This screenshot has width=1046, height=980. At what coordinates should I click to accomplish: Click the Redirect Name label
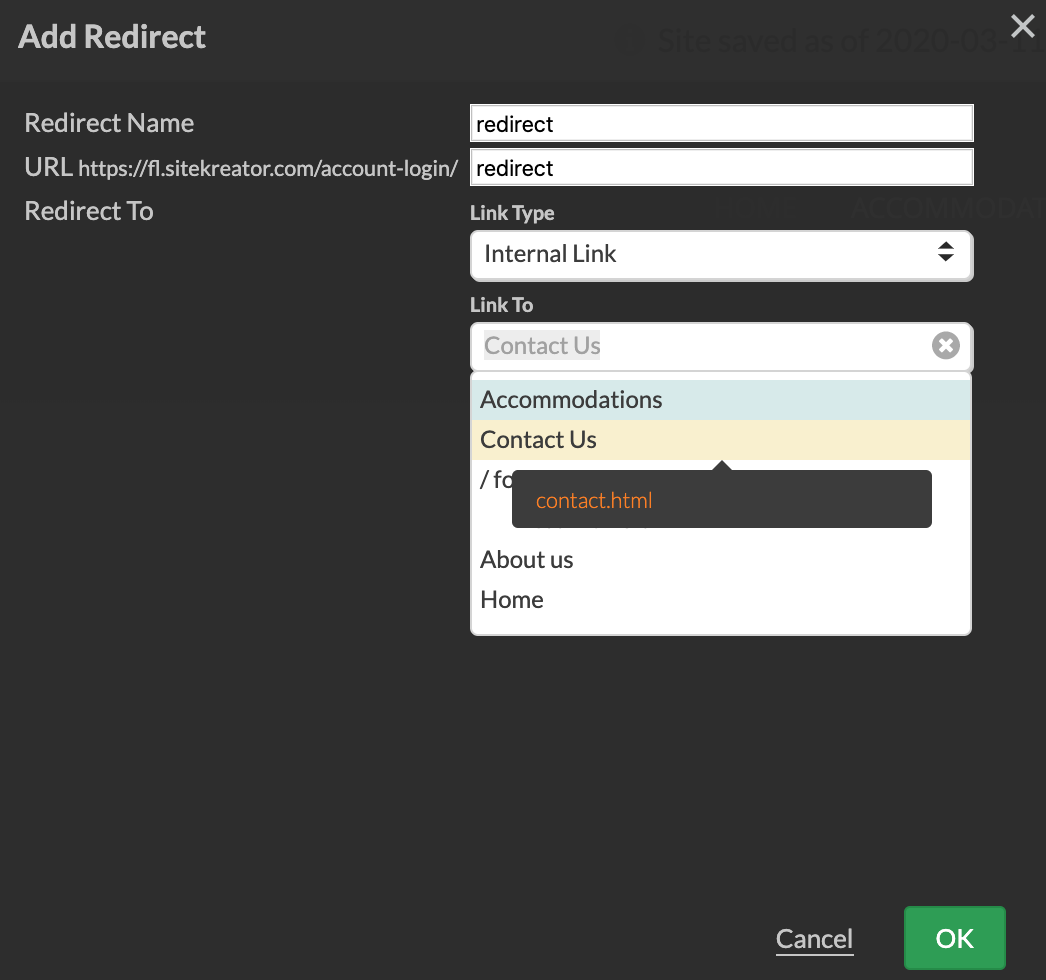coord(109,123)
